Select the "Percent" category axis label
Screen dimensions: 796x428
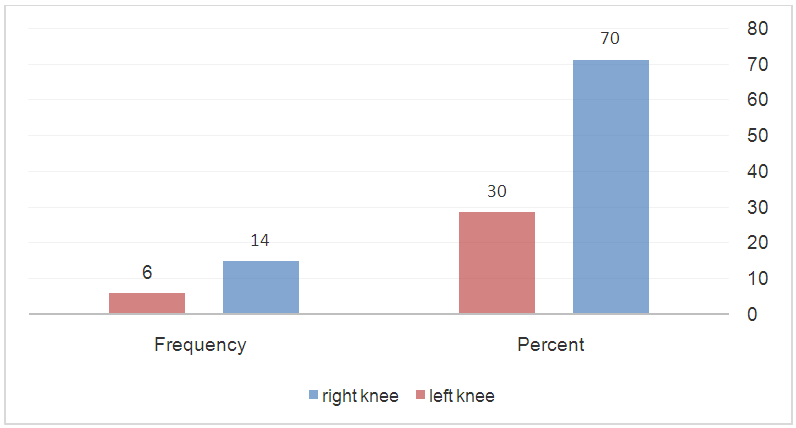tap(551, 345)
